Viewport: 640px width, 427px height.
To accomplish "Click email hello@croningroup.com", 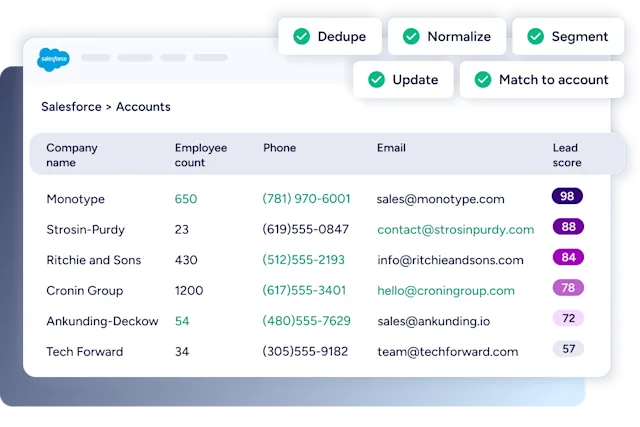I will click(446, 291).
